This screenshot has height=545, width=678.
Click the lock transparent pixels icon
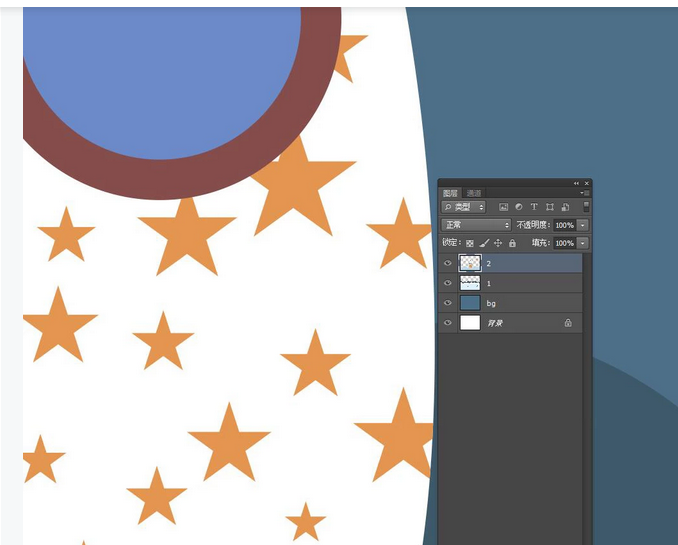pos(470,243)
